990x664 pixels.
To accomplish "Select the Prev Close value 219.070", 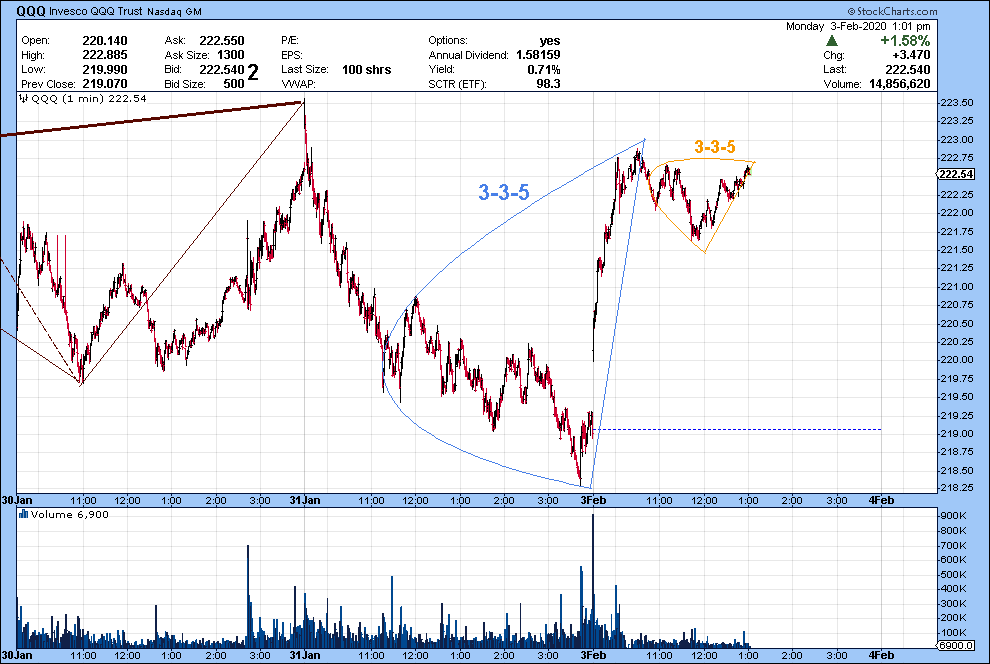I will pyautogui.click(x=105, y=84).
